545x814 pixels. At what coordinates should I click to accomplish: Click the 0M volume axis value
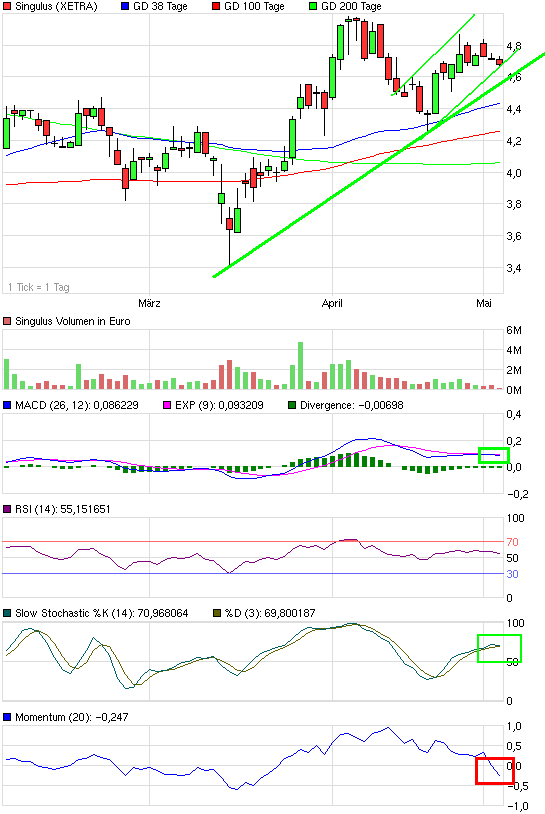tap(514, 390)
